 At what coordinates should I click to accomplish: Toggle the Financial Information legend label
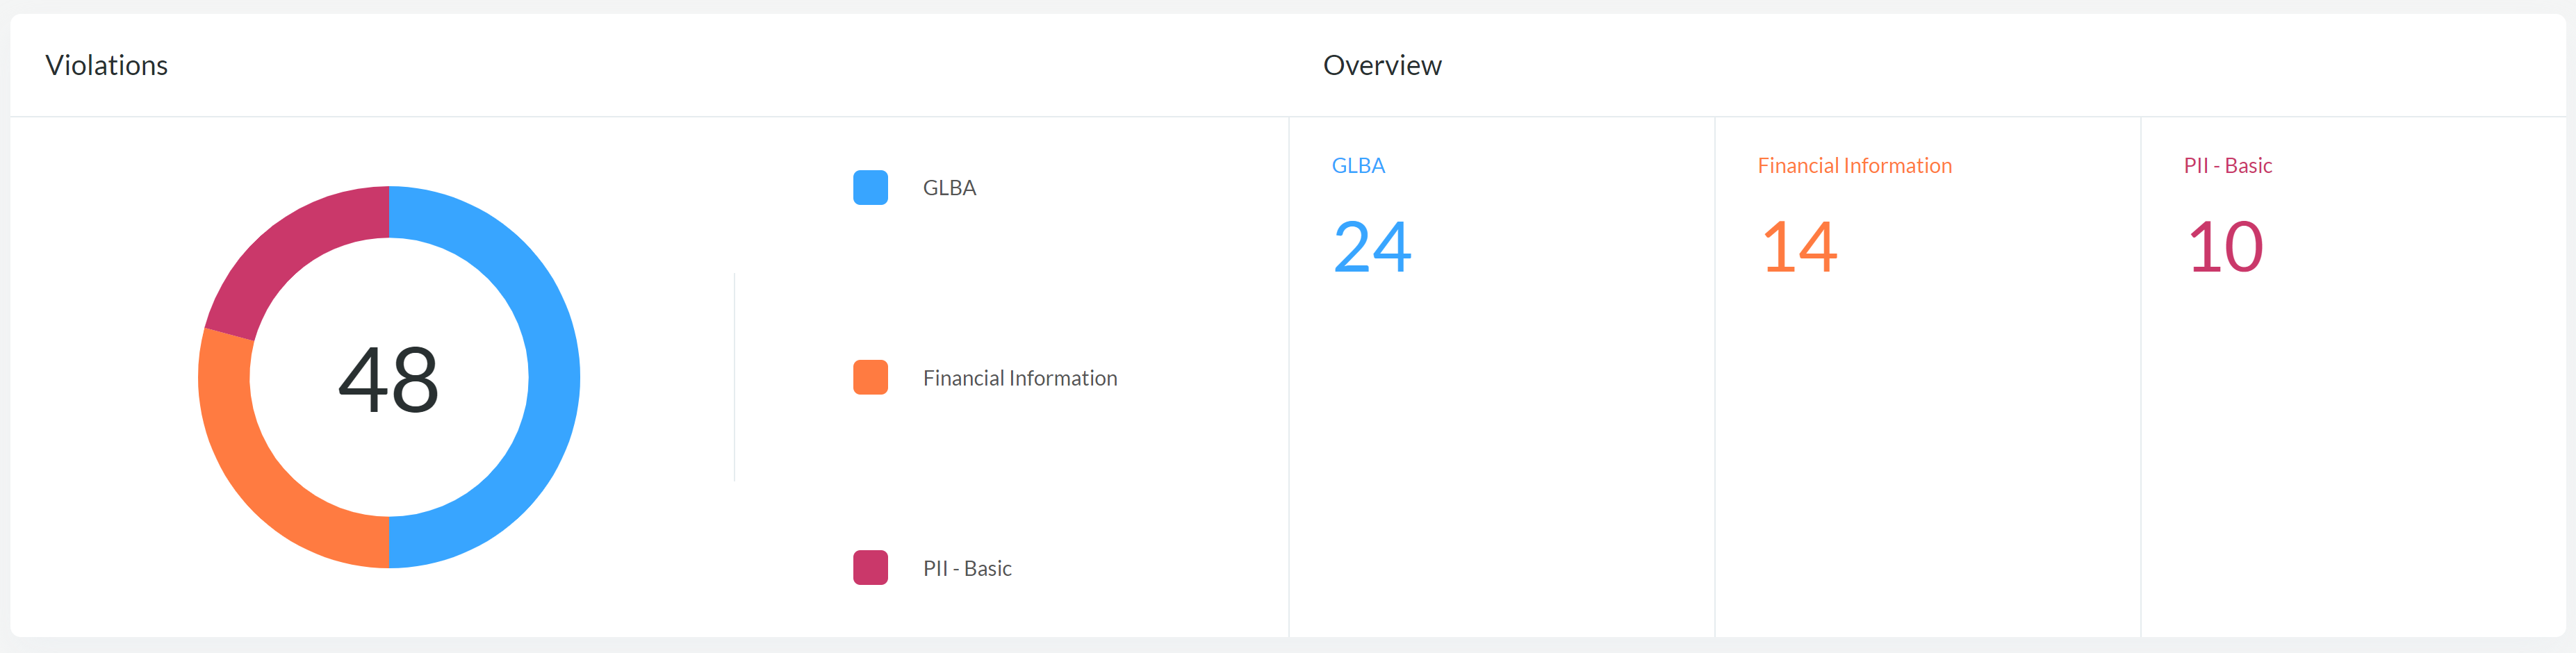tap(1019, 378)
